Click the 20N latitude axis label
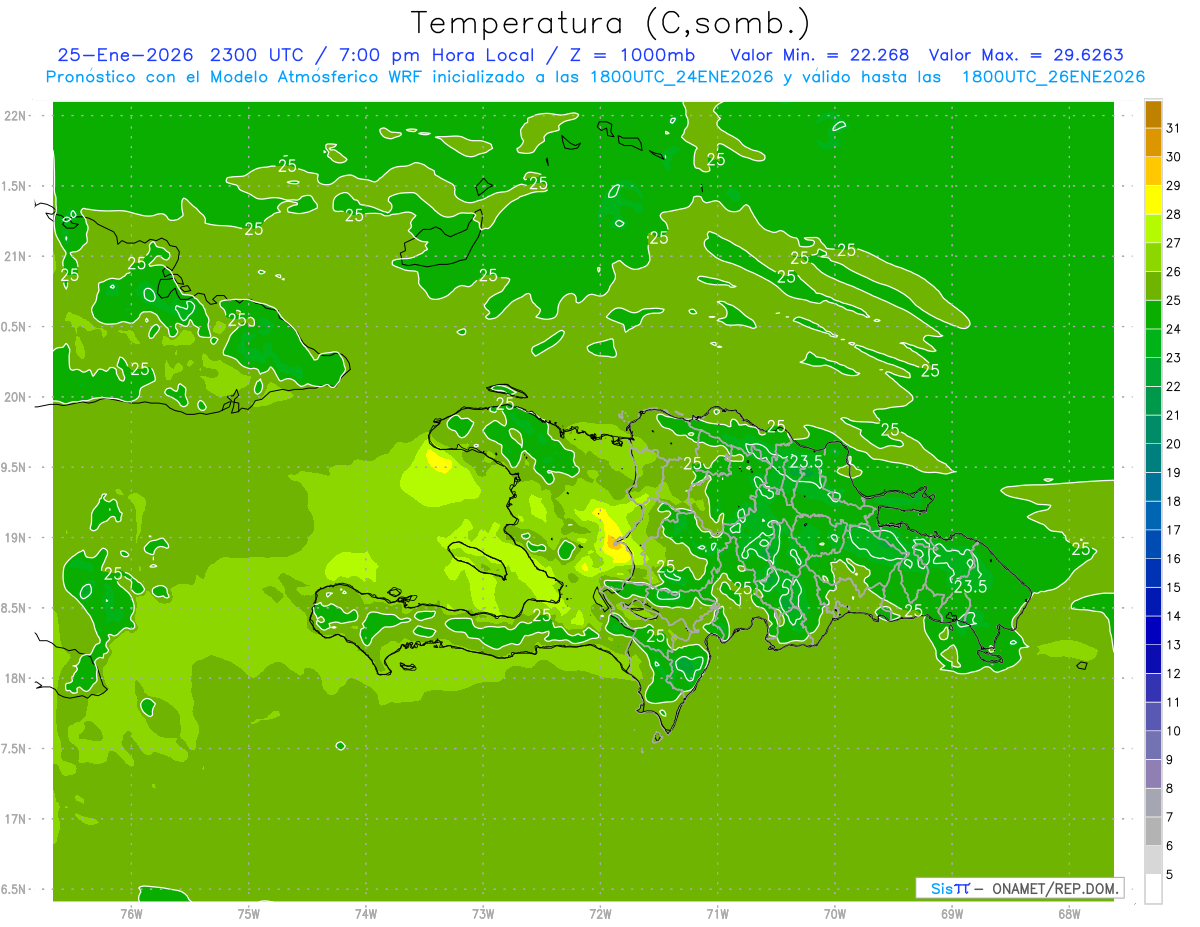Image resolution: width=1200 pixels, height=927 pixels. click(14, 397)
